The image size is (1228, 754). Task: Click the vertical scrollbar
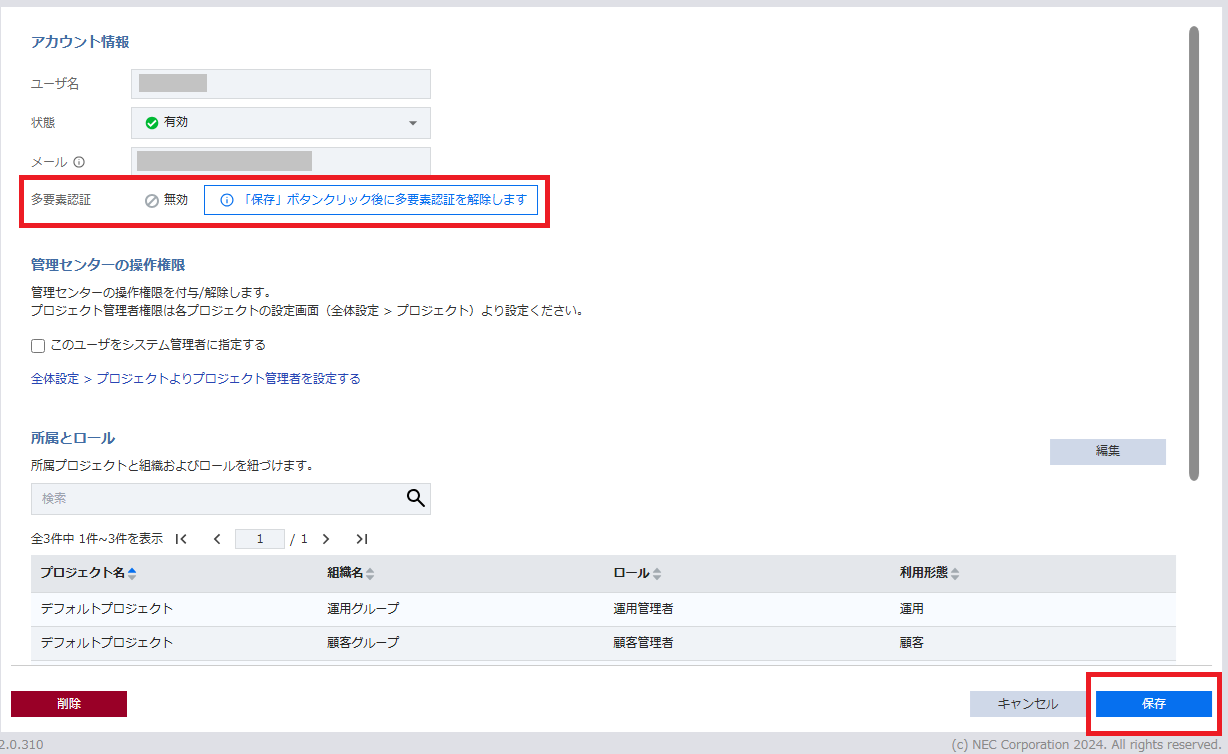point(1193,250)
